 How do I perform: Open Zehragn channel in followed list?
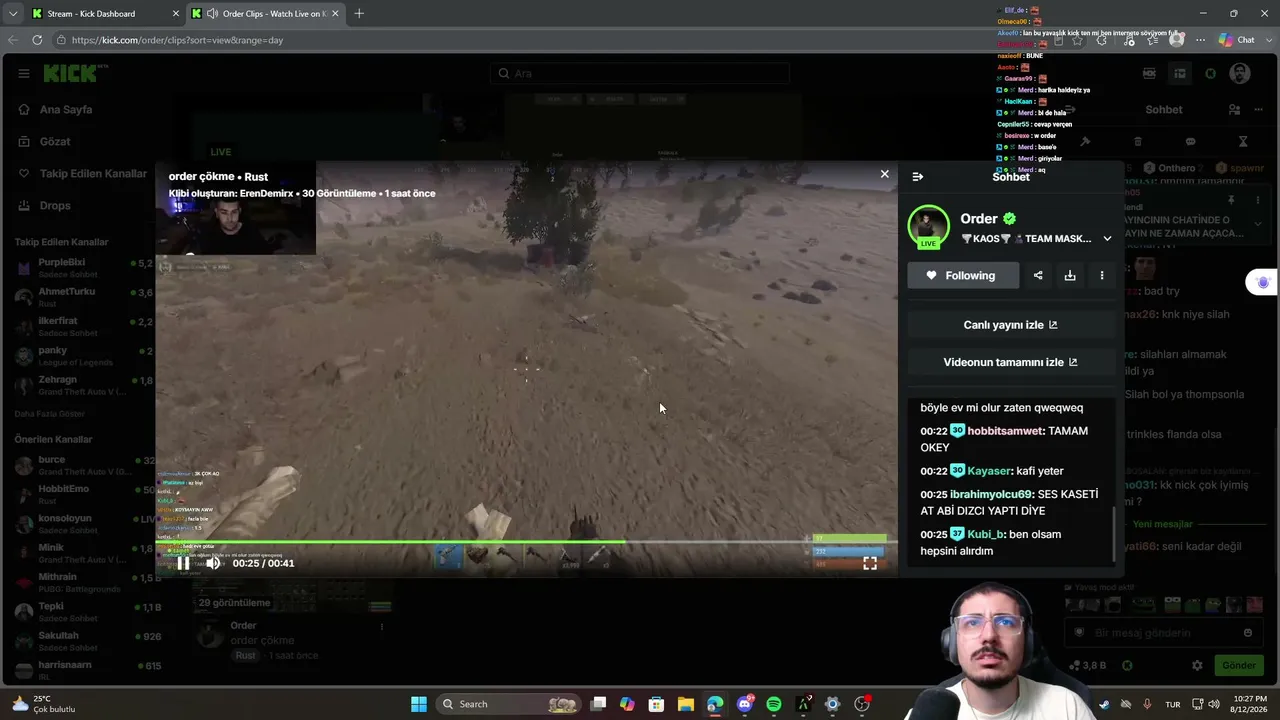tap(82, 385)
